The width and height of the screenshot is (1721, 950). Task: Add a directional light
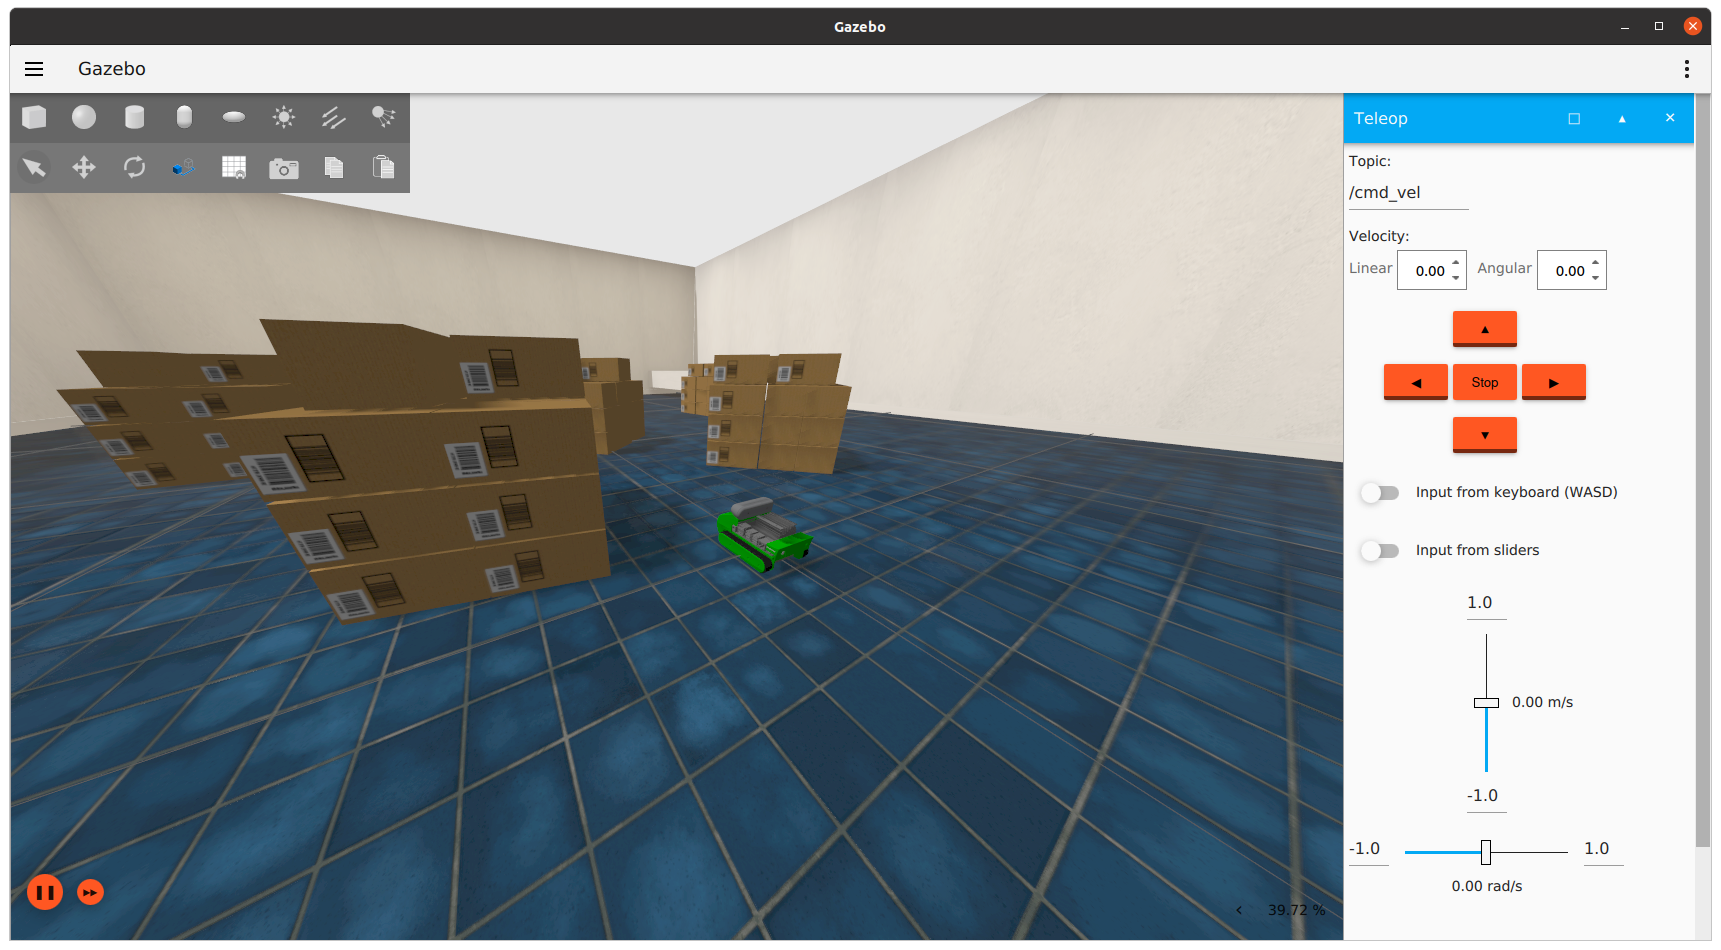pyautogui.click(x=334, y=118)
